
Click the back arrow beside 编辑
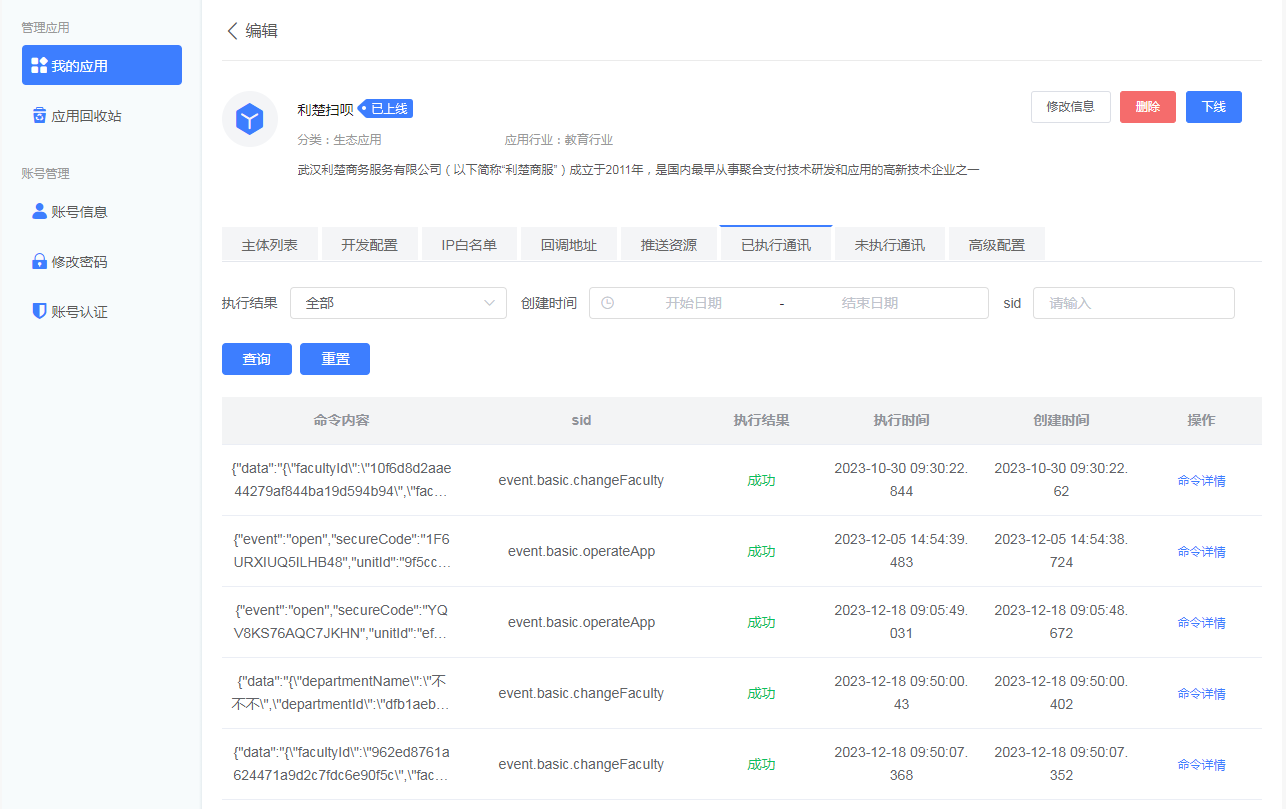(230, 31)
